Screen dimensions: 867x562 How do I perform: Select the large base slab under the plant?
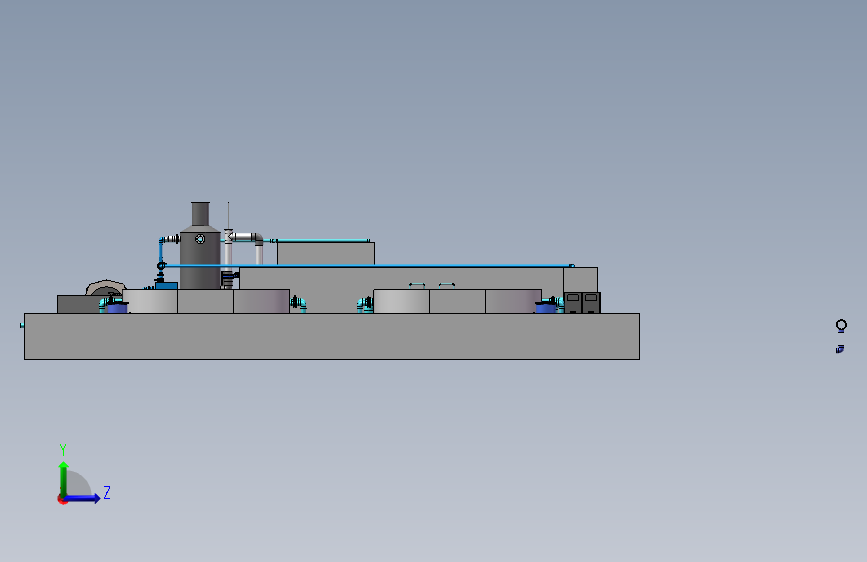(x=332, y=336)
